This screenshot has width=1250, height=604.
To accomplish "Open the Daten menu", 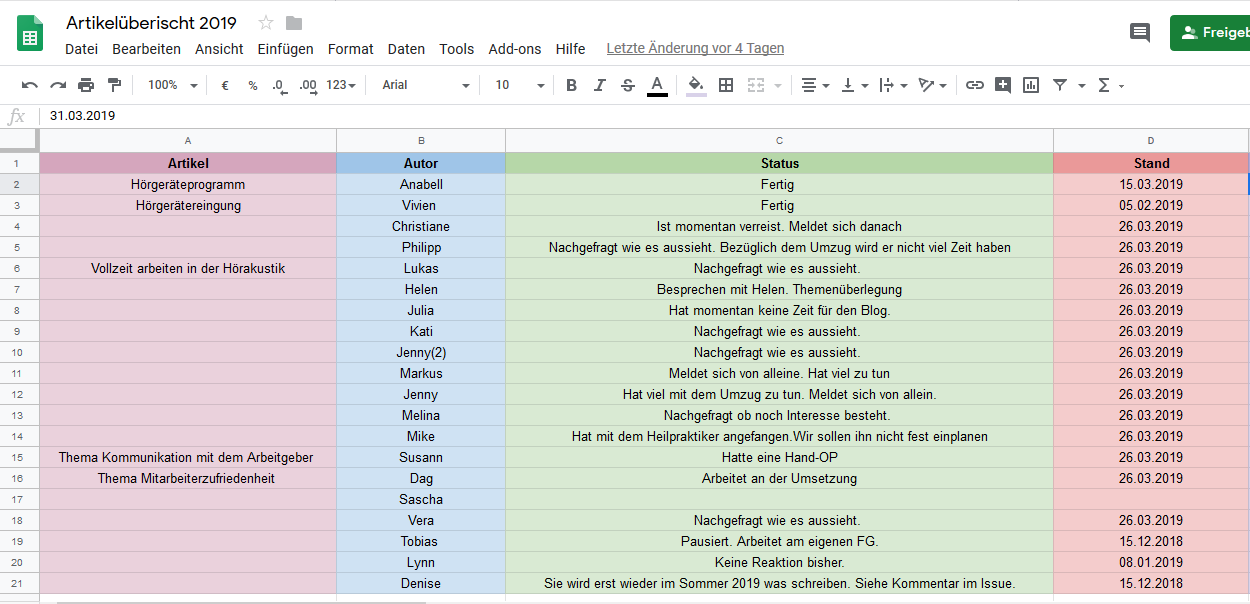I will (406, 49).
